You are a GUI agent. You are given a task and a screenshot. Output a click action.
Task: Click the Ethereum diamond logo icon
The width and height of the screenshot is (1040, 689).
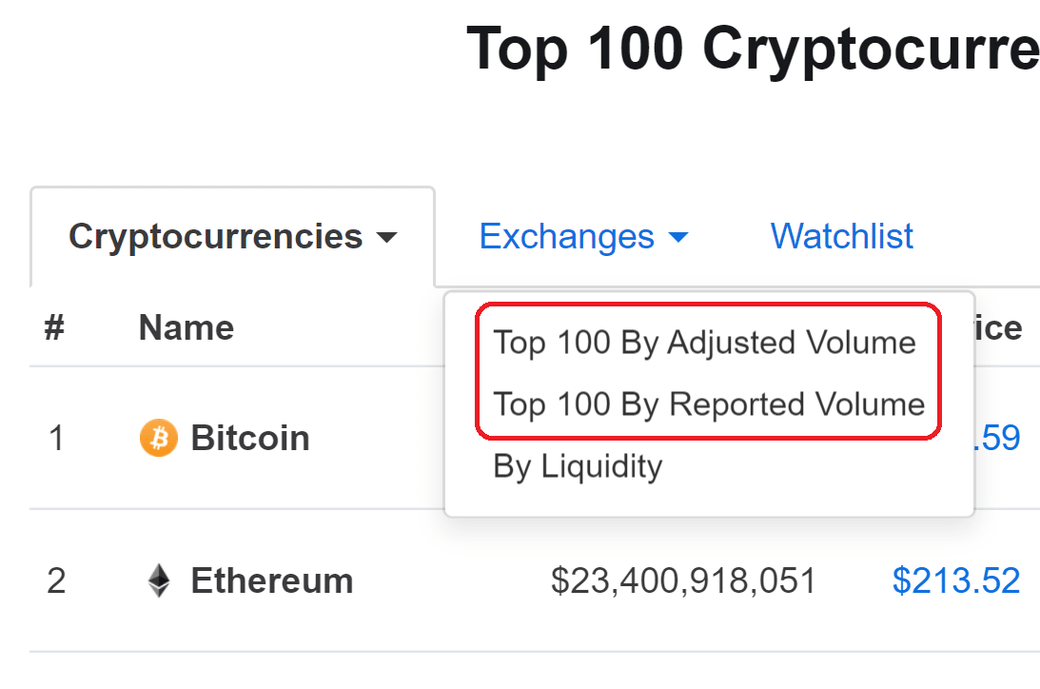(x=159, y=580)
